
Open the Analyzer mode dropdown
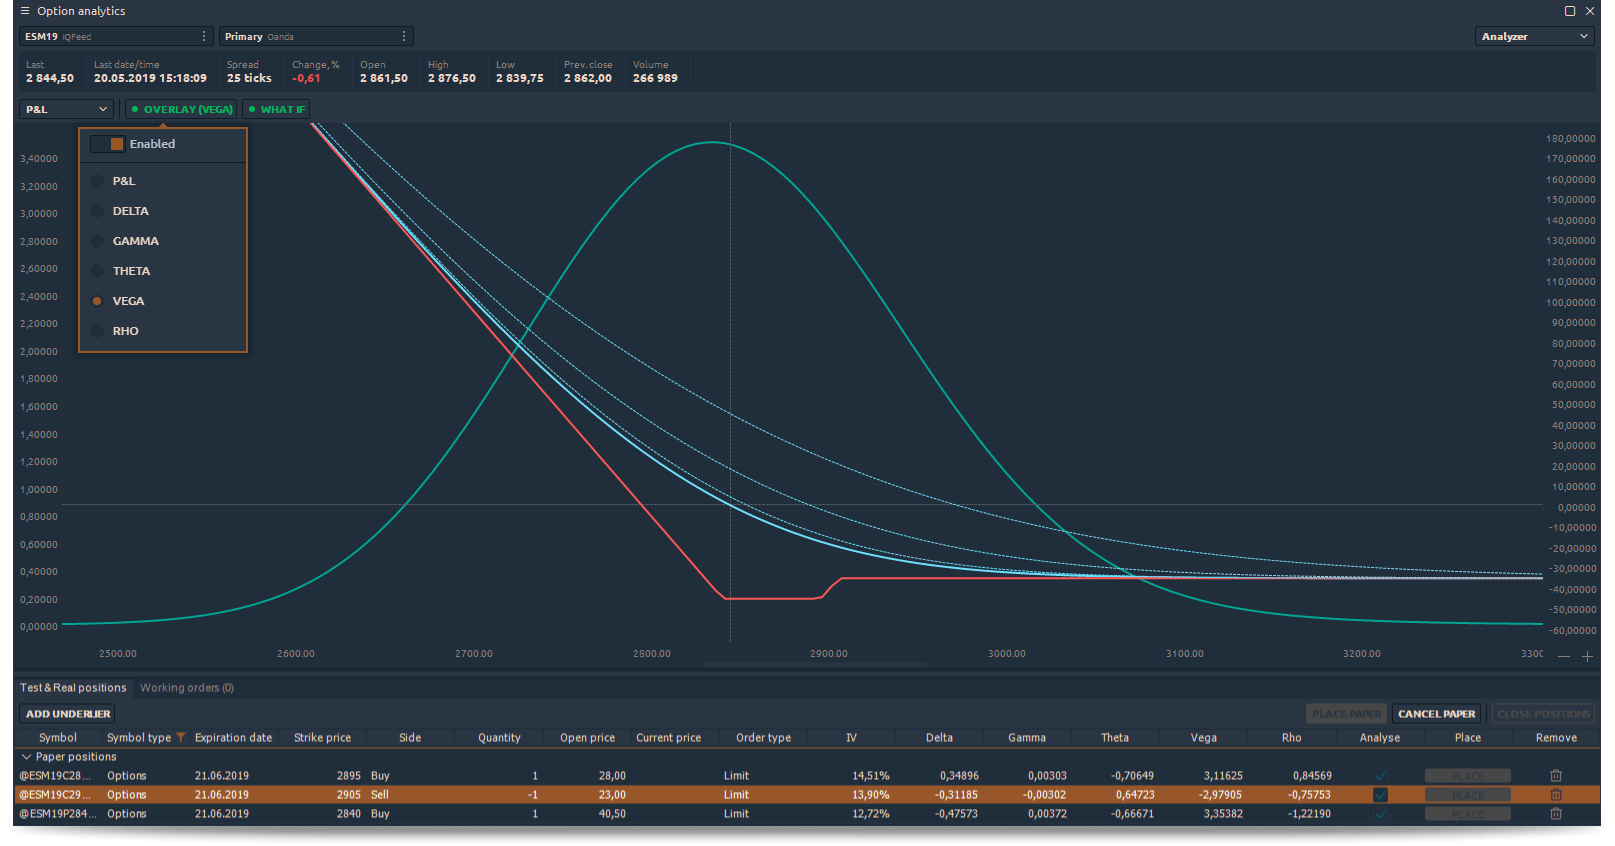coord(1535,36)
